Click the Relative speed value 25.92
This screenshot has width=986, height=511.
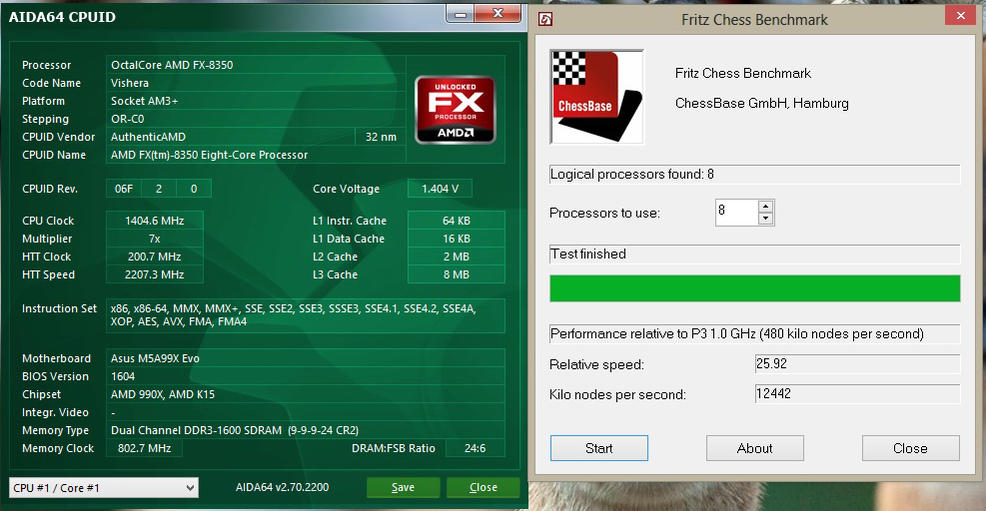857,364
